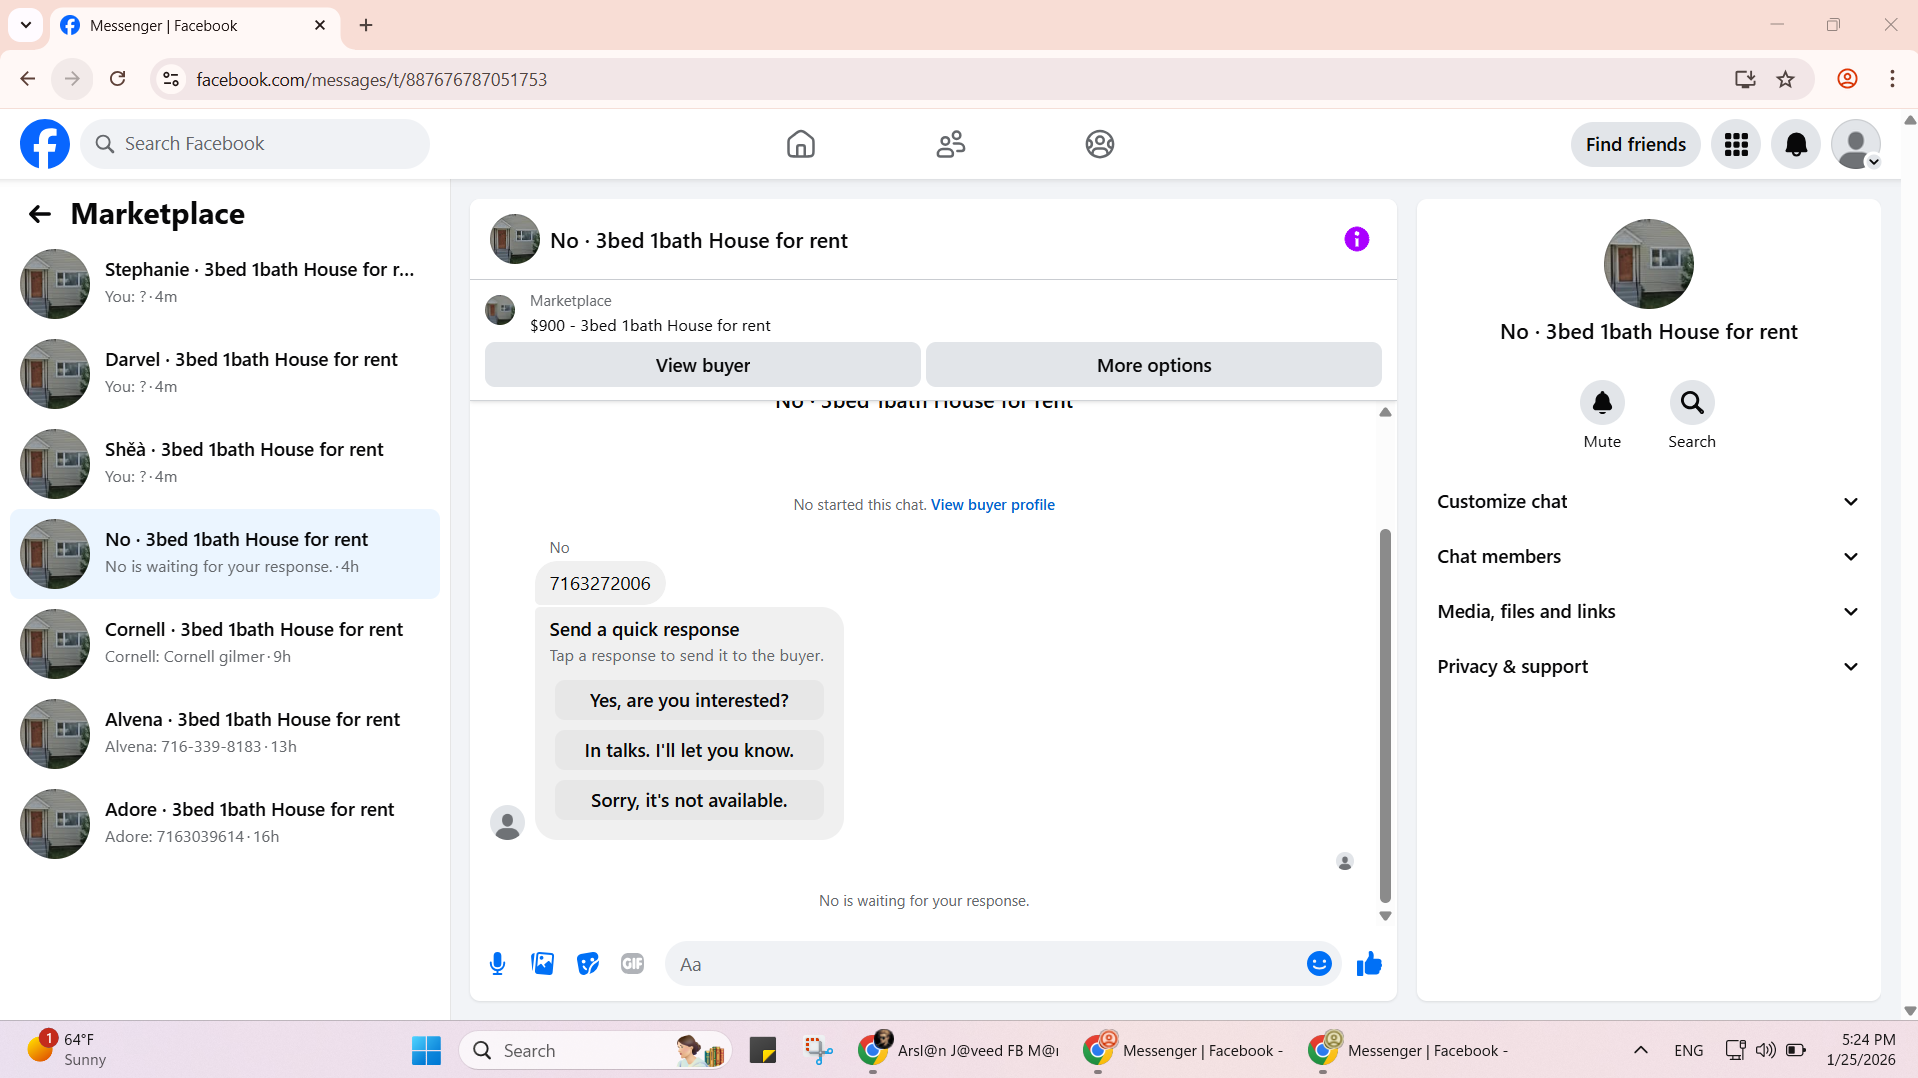Open the Windows Start button
This screenshot has height=1078, width=1918.
coord(426,1050)
